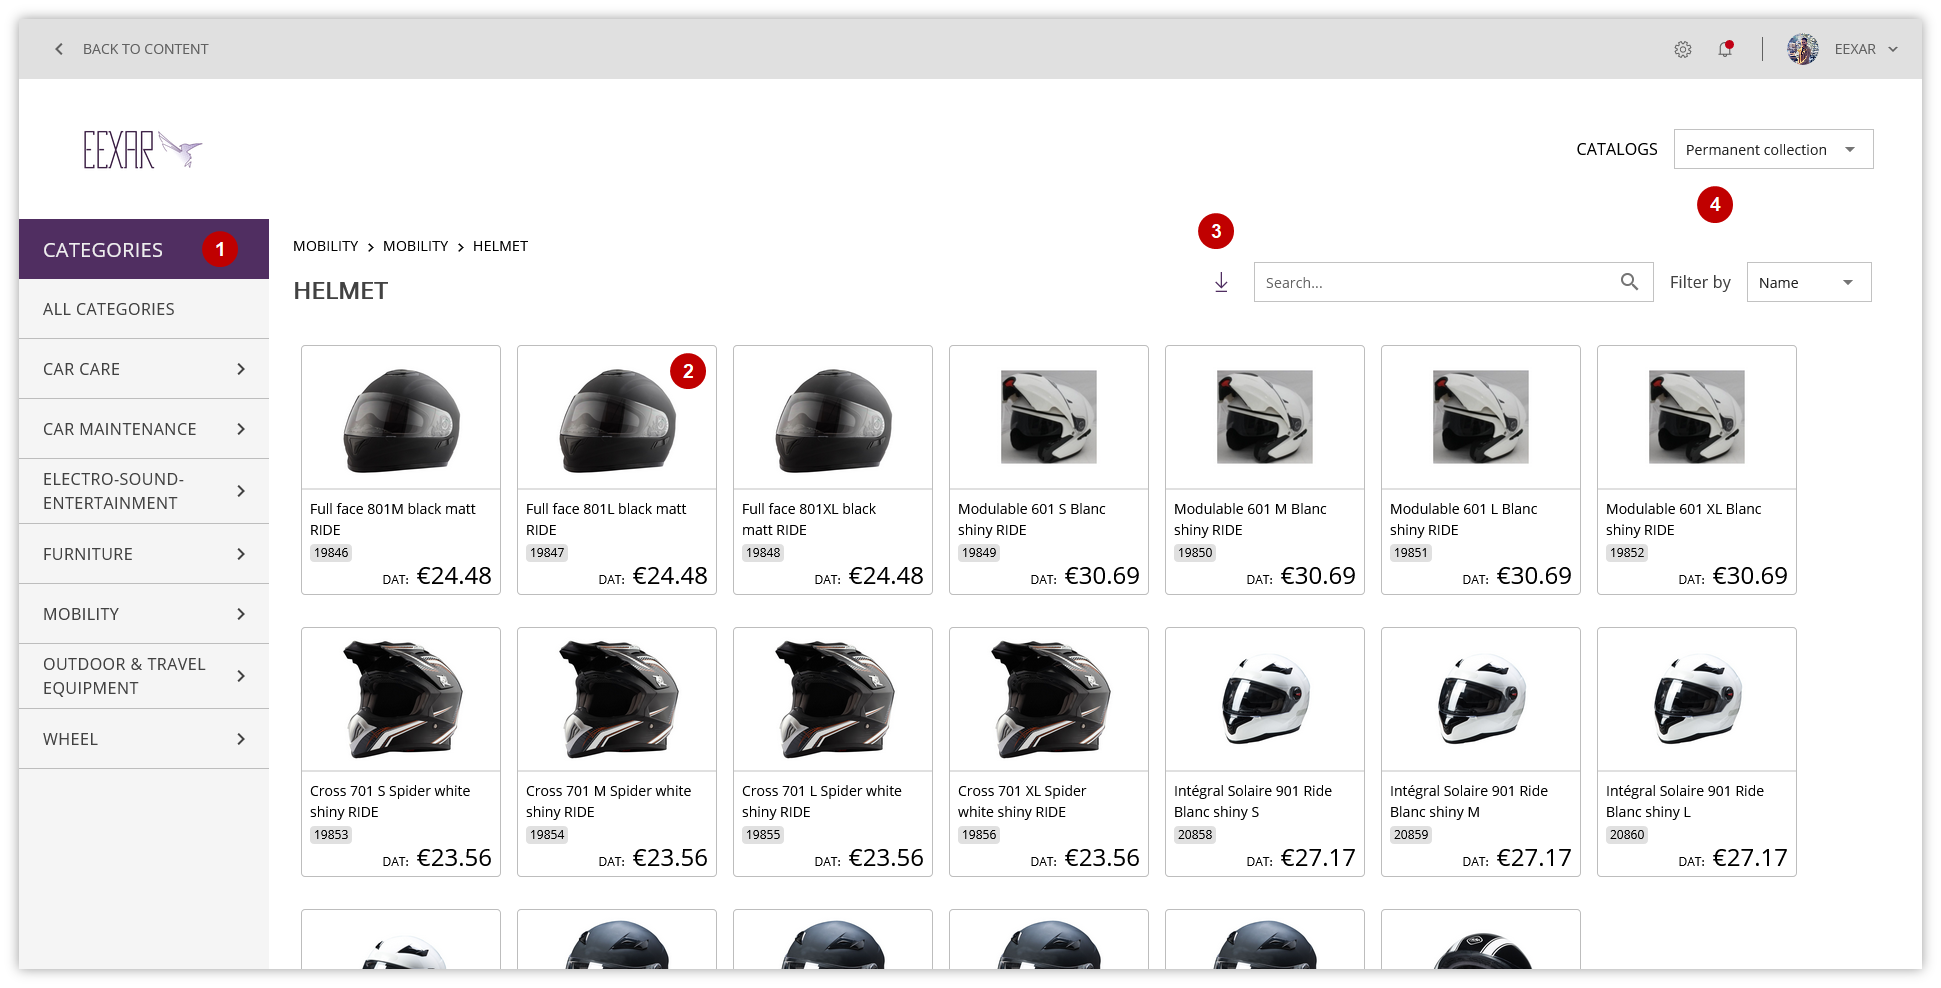This screenshot has height=988, width=1941.
Task: Expand the Mobility category chevron
Action: tap(241, 614)
